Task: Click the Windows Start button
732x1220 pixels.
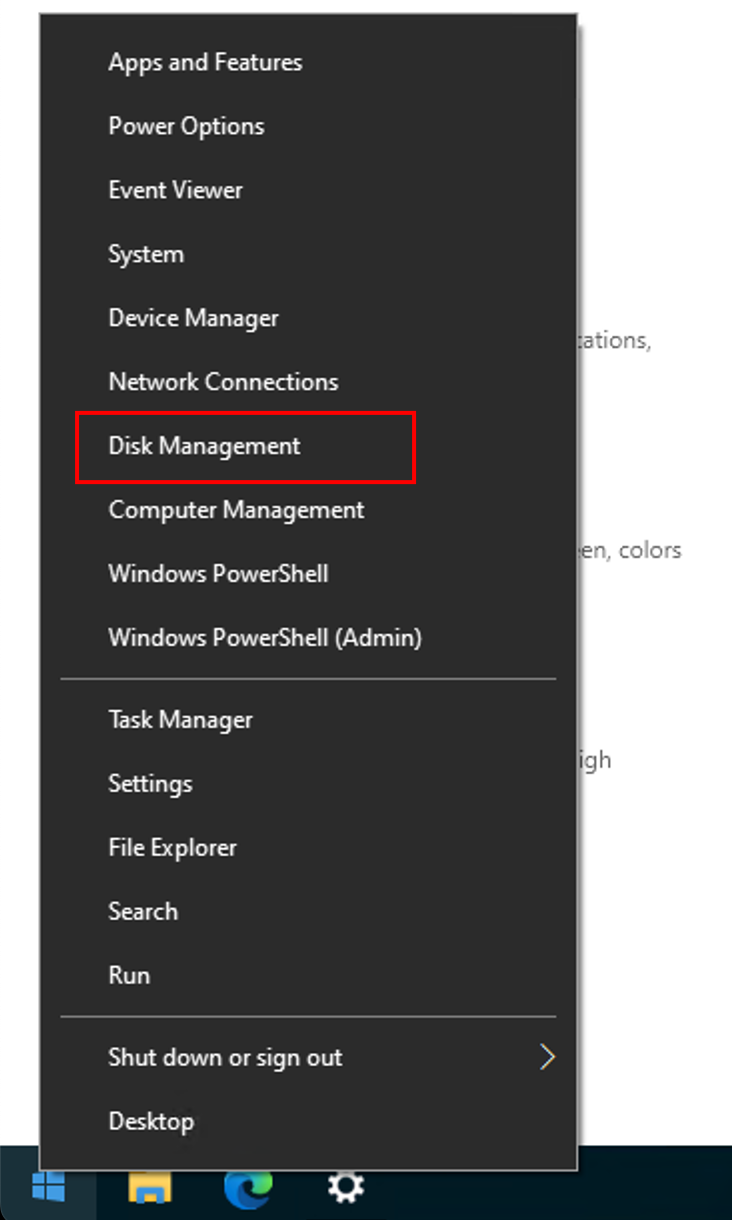Action: click(48, 1188)
